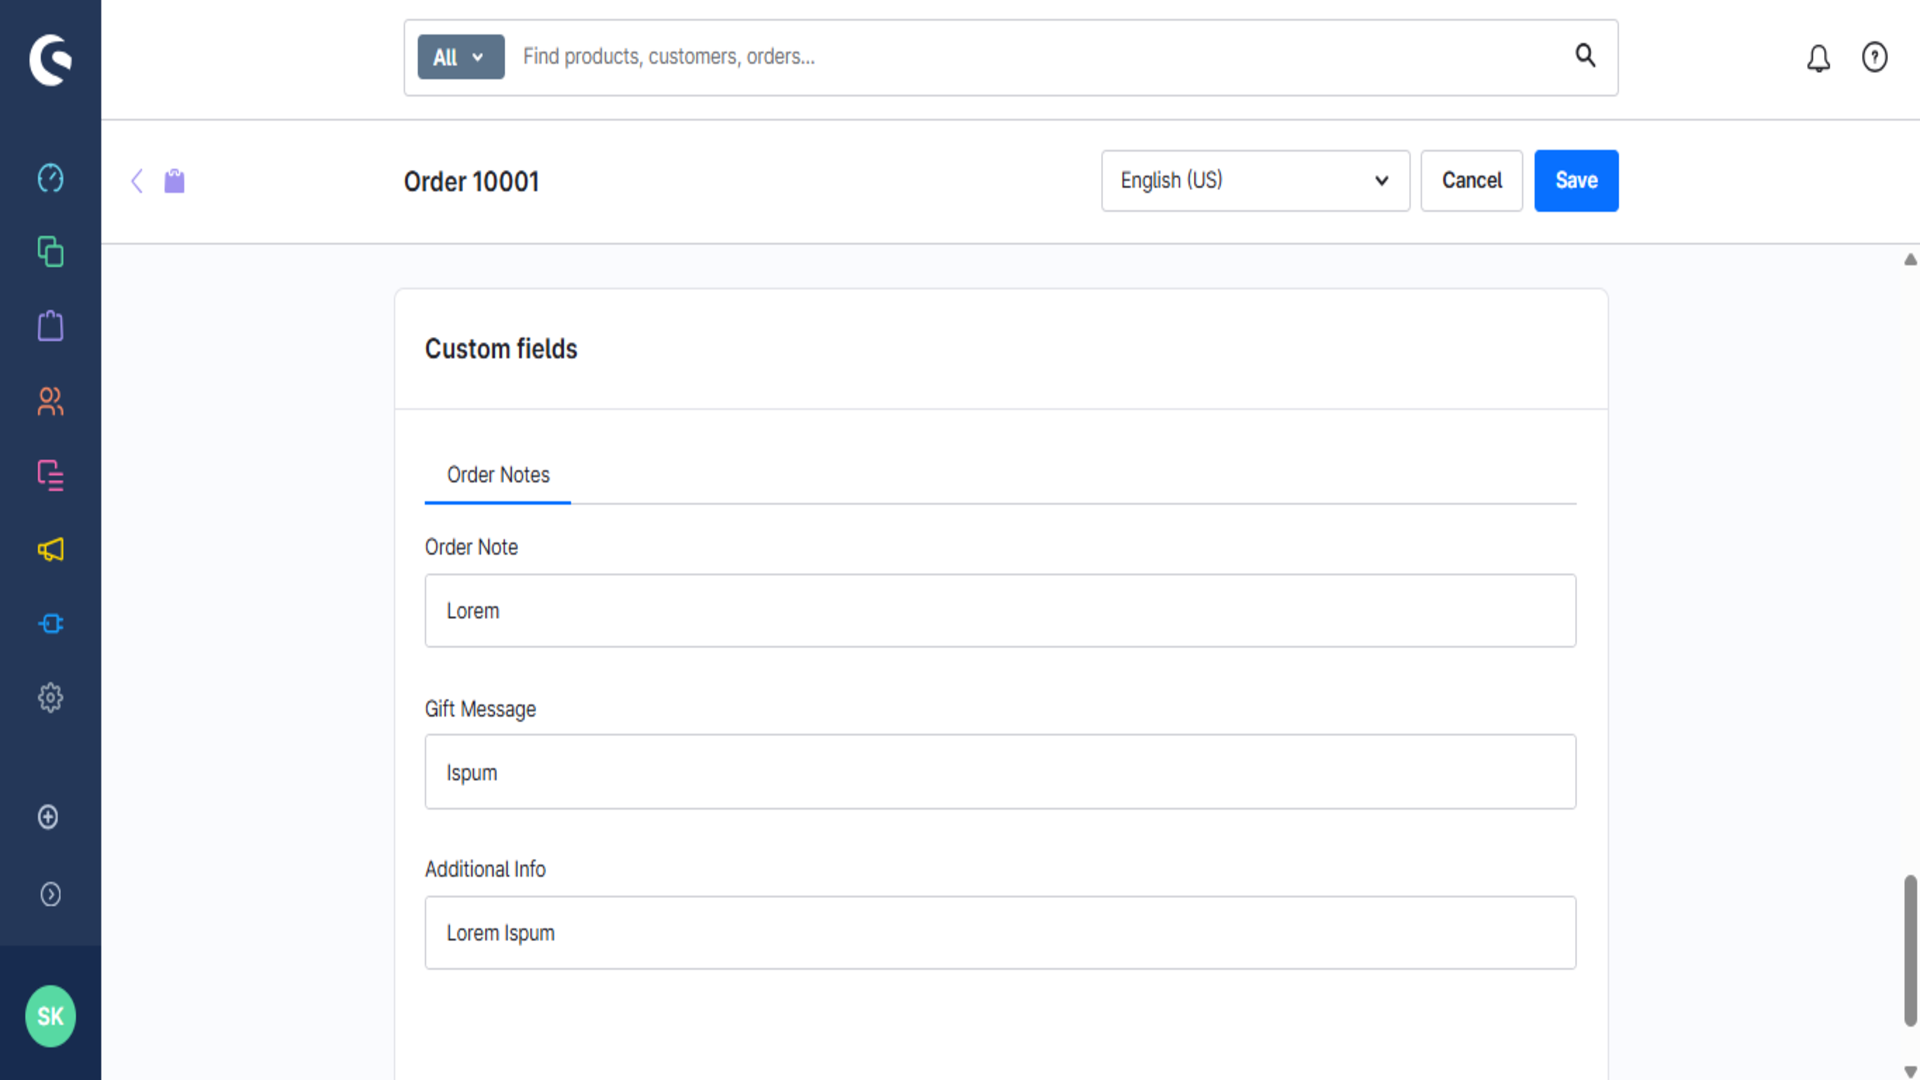Open the All search filter dropdown
Screen dimensions: 1920x1080
(x=460, y=57)
